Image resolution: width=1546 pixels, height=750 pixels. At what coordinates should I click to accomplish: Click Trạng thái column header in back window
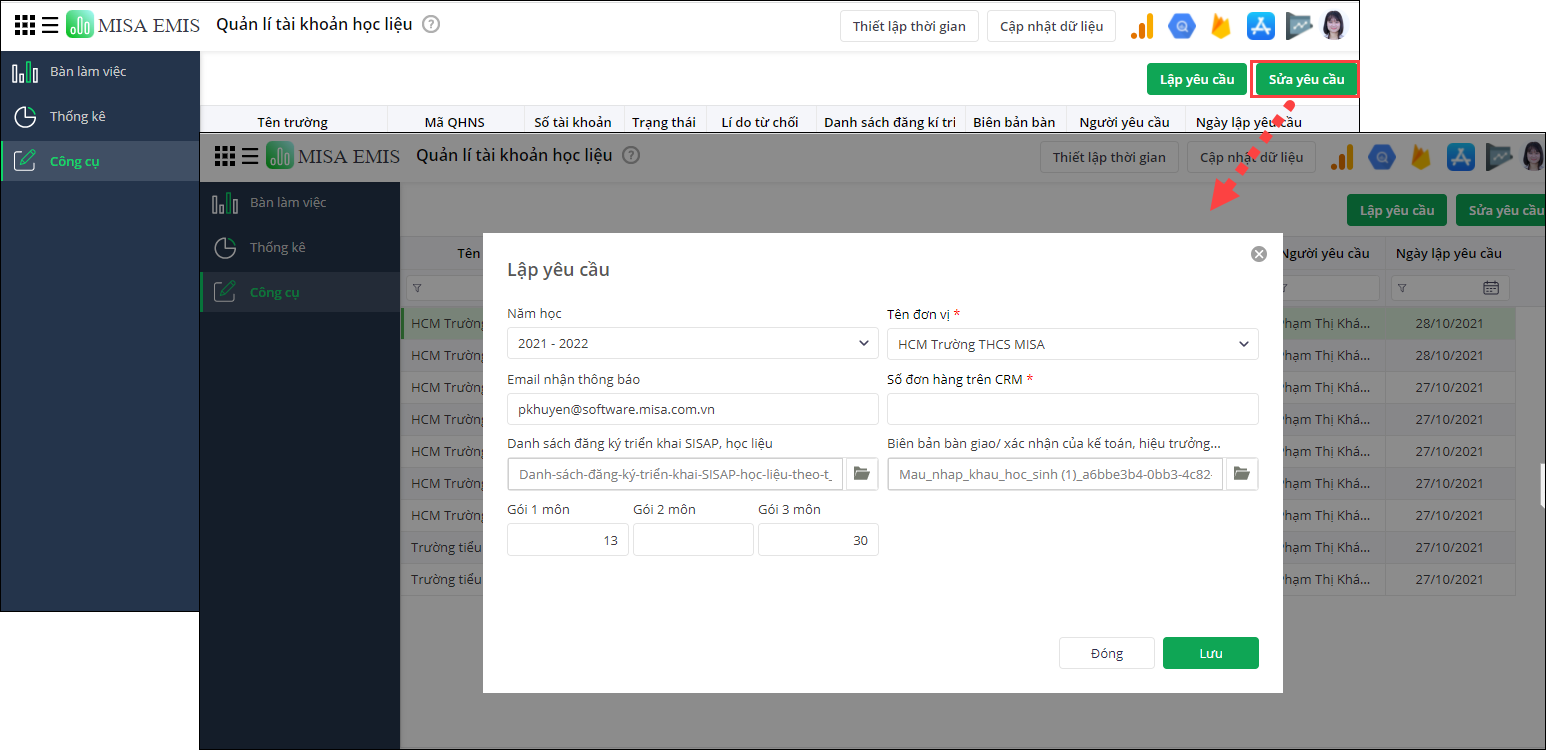(x=664, y=122)
